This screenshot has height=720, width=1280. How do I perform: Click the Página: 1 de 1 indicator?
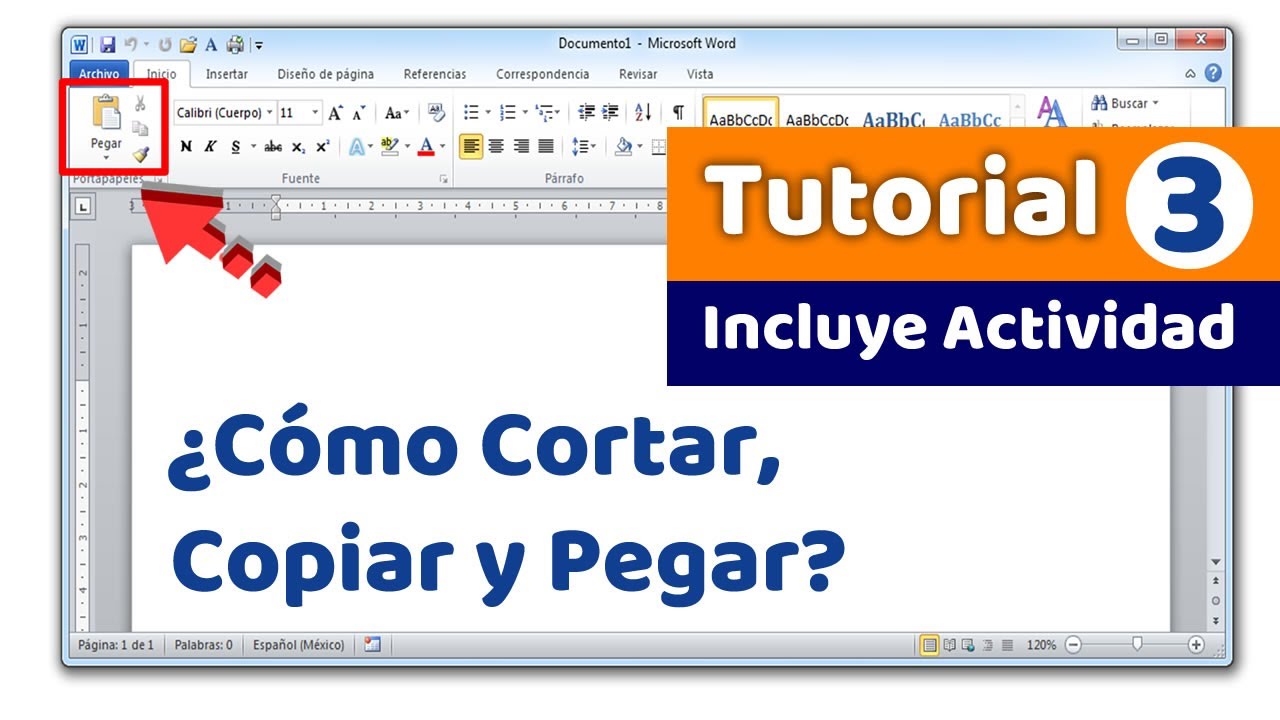(116, 645)
